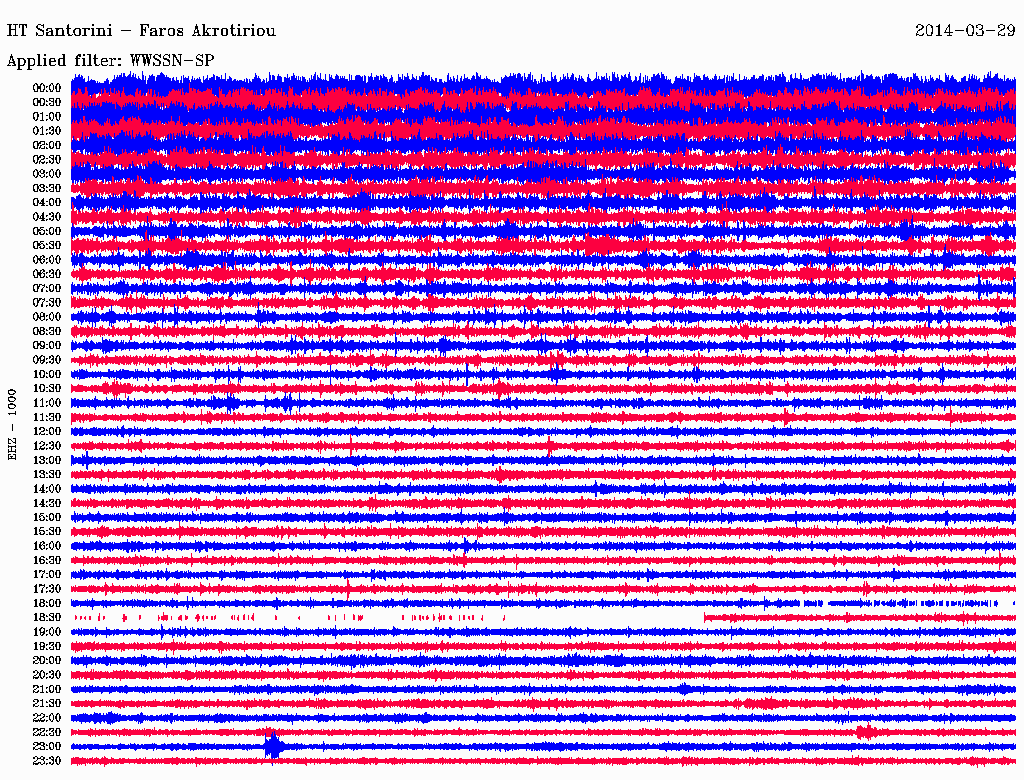Select the 06:00 time label
1024x780 pixels.
tap(46, 259)
